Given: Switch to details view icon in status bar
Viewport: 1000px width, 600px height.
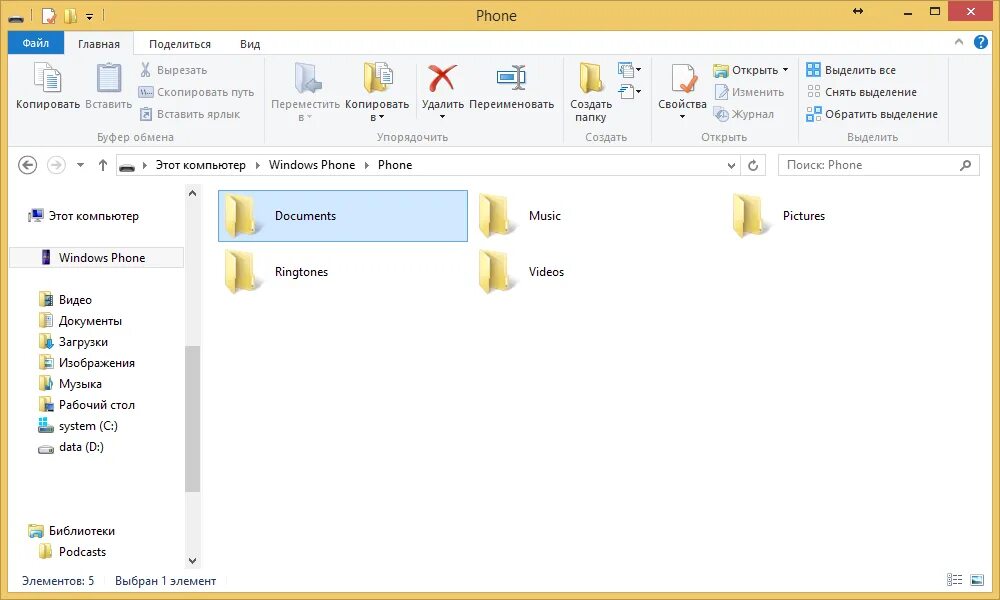Looking at the screenshot, I should [x=954, y=580].
